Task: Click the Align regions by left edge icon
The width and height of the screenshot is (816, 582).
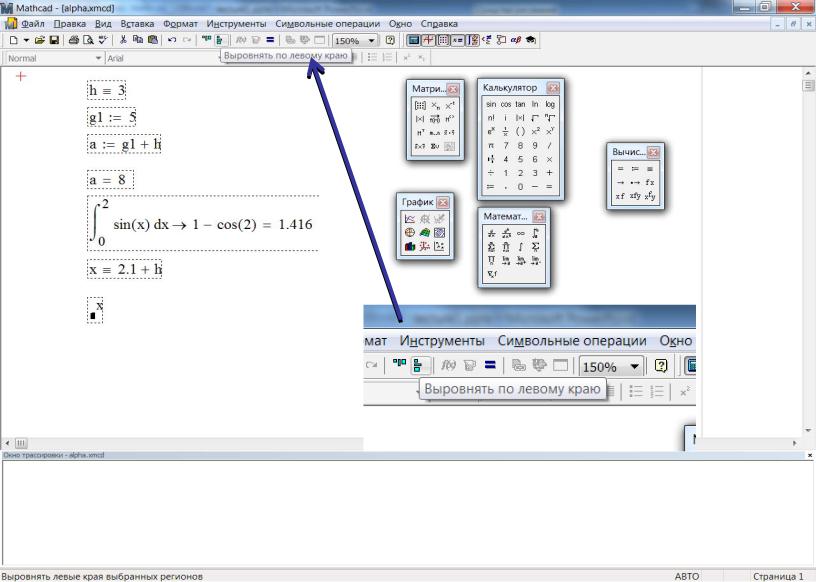Action: coord(220,40)
